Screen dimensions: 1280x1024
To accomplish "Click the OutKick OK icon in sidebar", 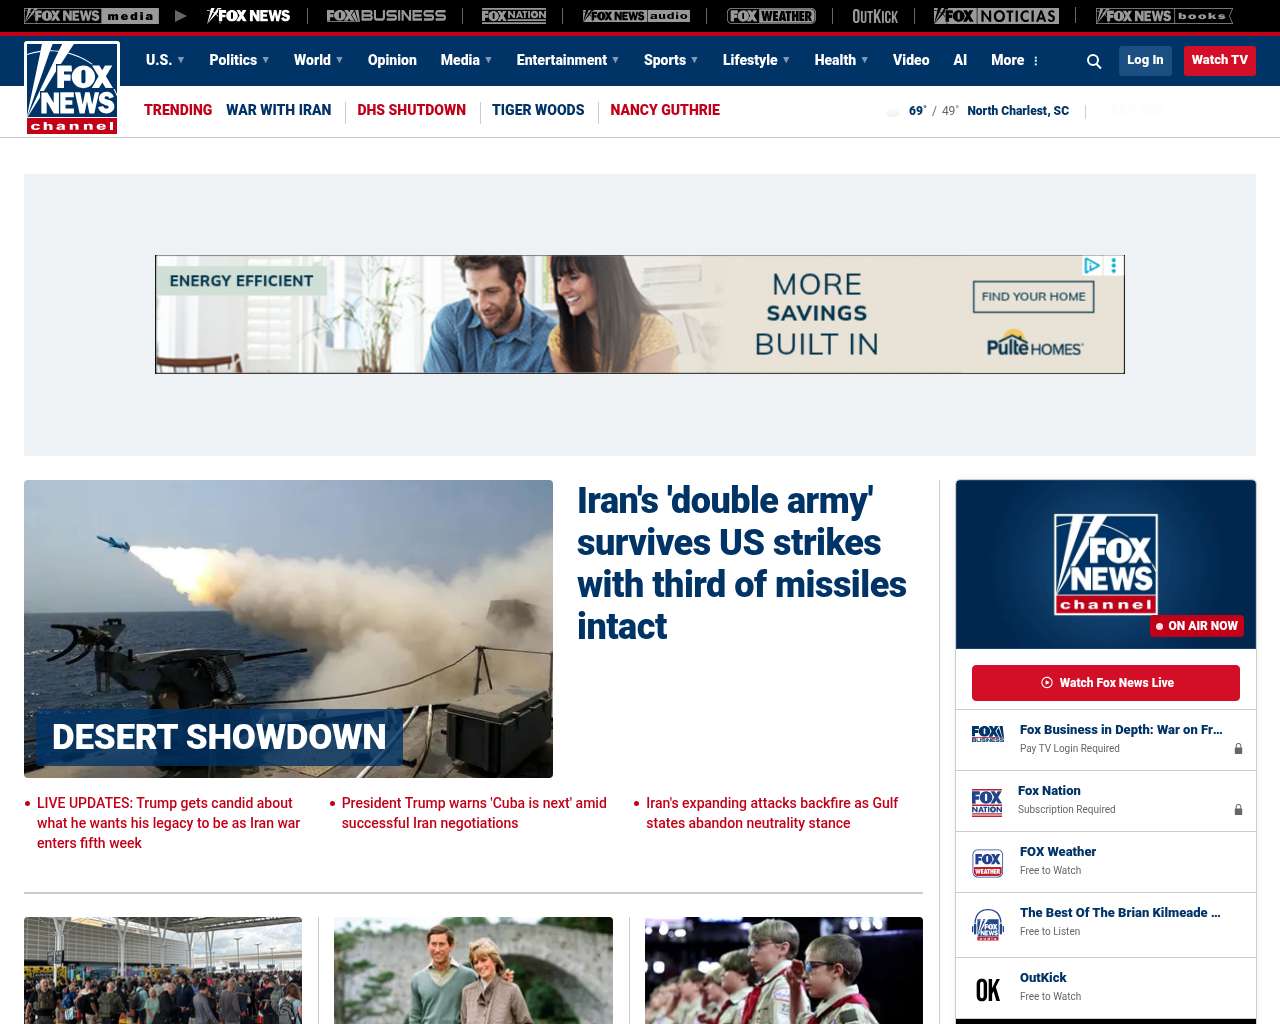I will click(988, 990).
